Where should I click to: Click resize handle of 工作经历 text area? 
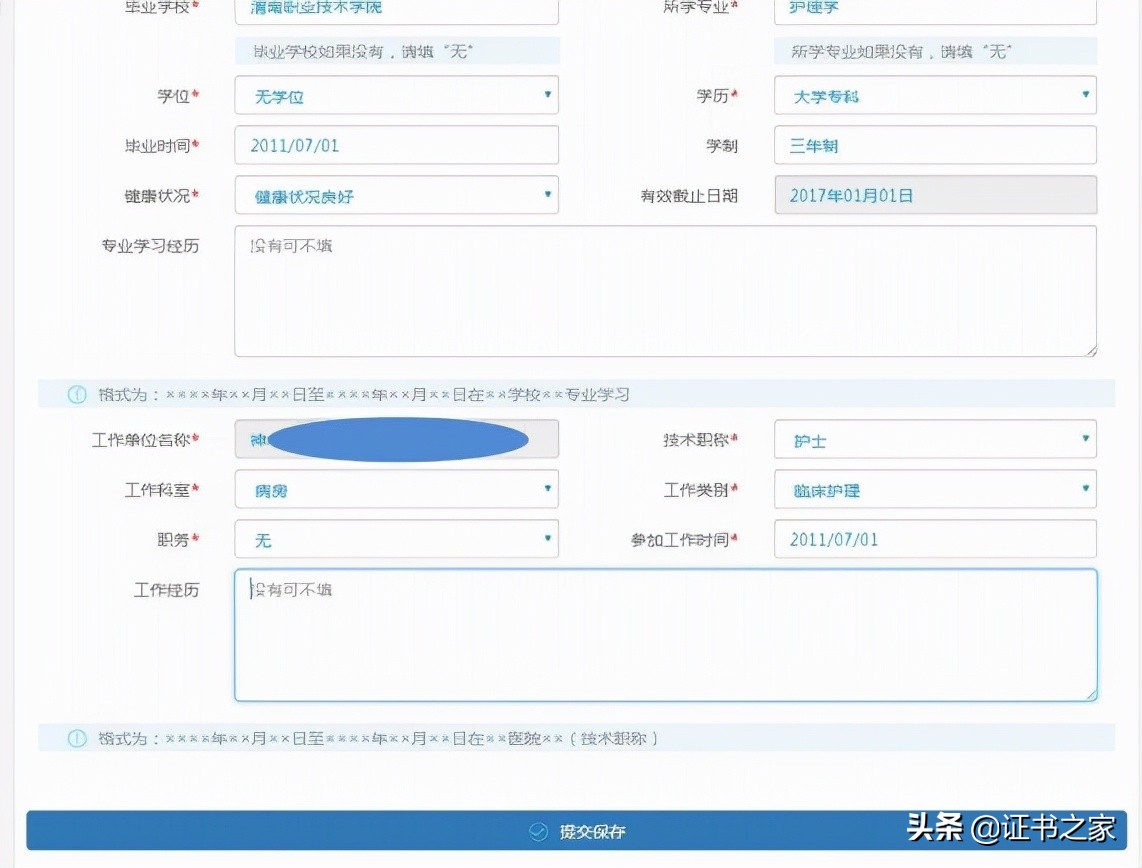[x=1091, y=695]
